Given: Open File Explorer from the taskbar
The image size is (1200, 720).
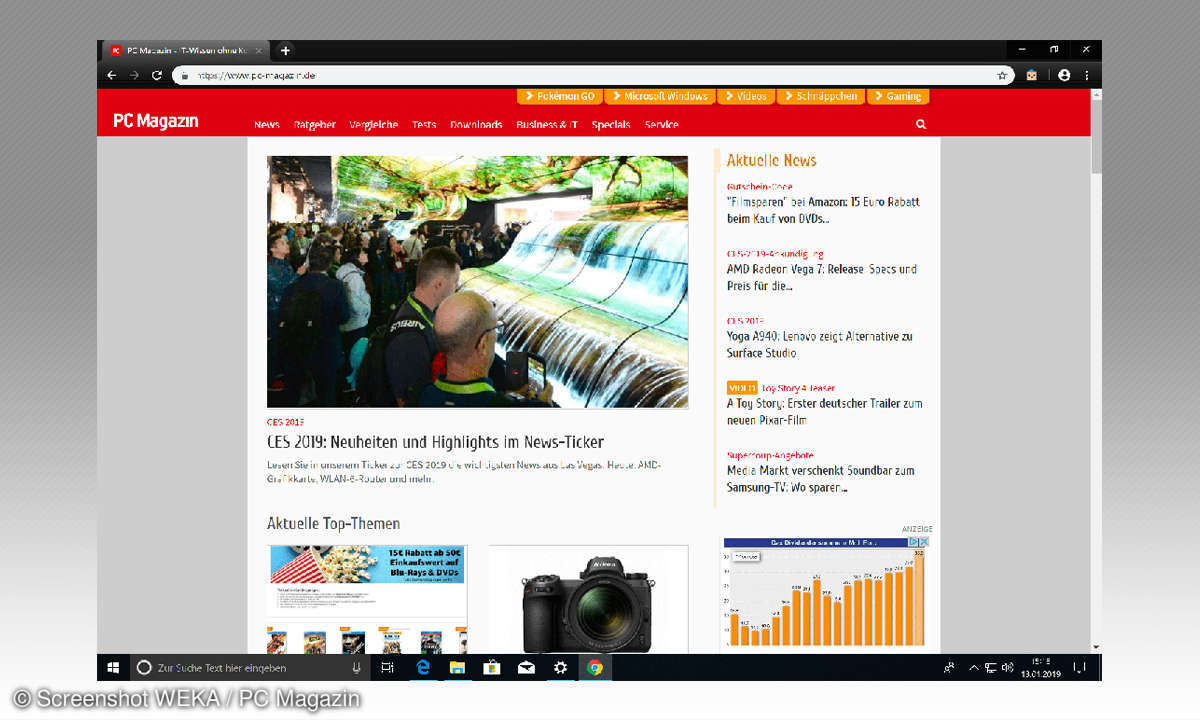Looking at the screenshot, I should 457,667.
